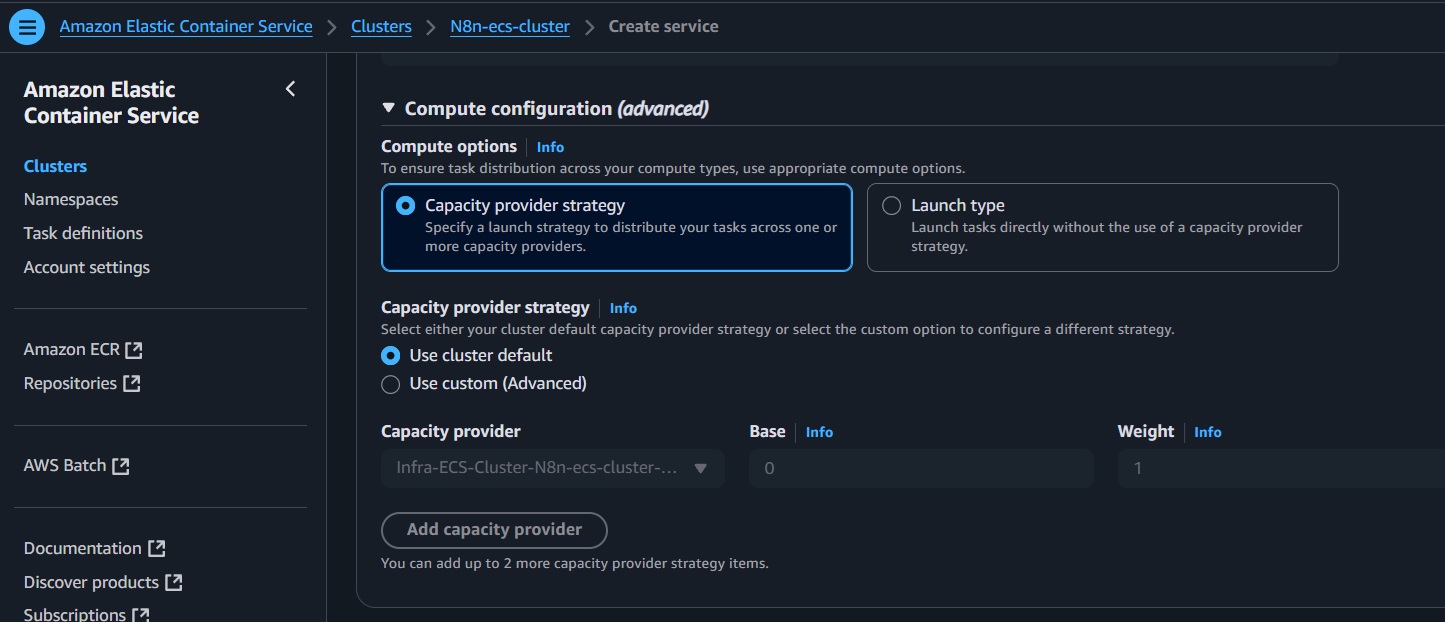Collapse the ECS sidebar with the chevron
This screenshot has height=622, width=1445.
[290, 89]
